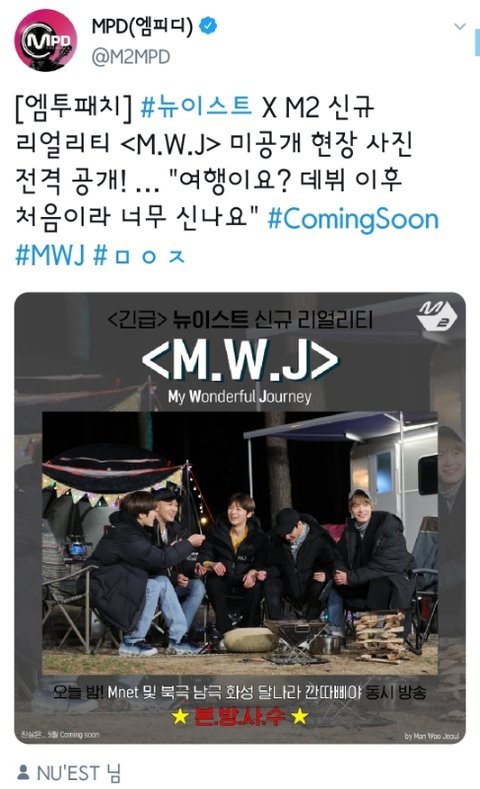The width and height of the screenshot is (480, 789).
Task: Visit the @M2MPD handle
Action: [x=131, y=57]
